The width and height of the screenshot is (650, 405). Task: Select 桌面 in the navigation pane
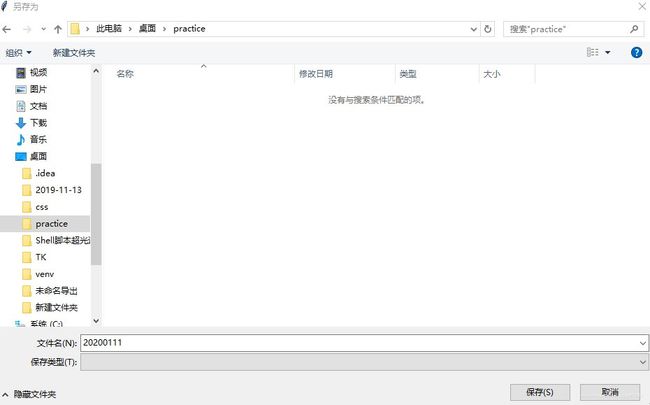point(38,156)
